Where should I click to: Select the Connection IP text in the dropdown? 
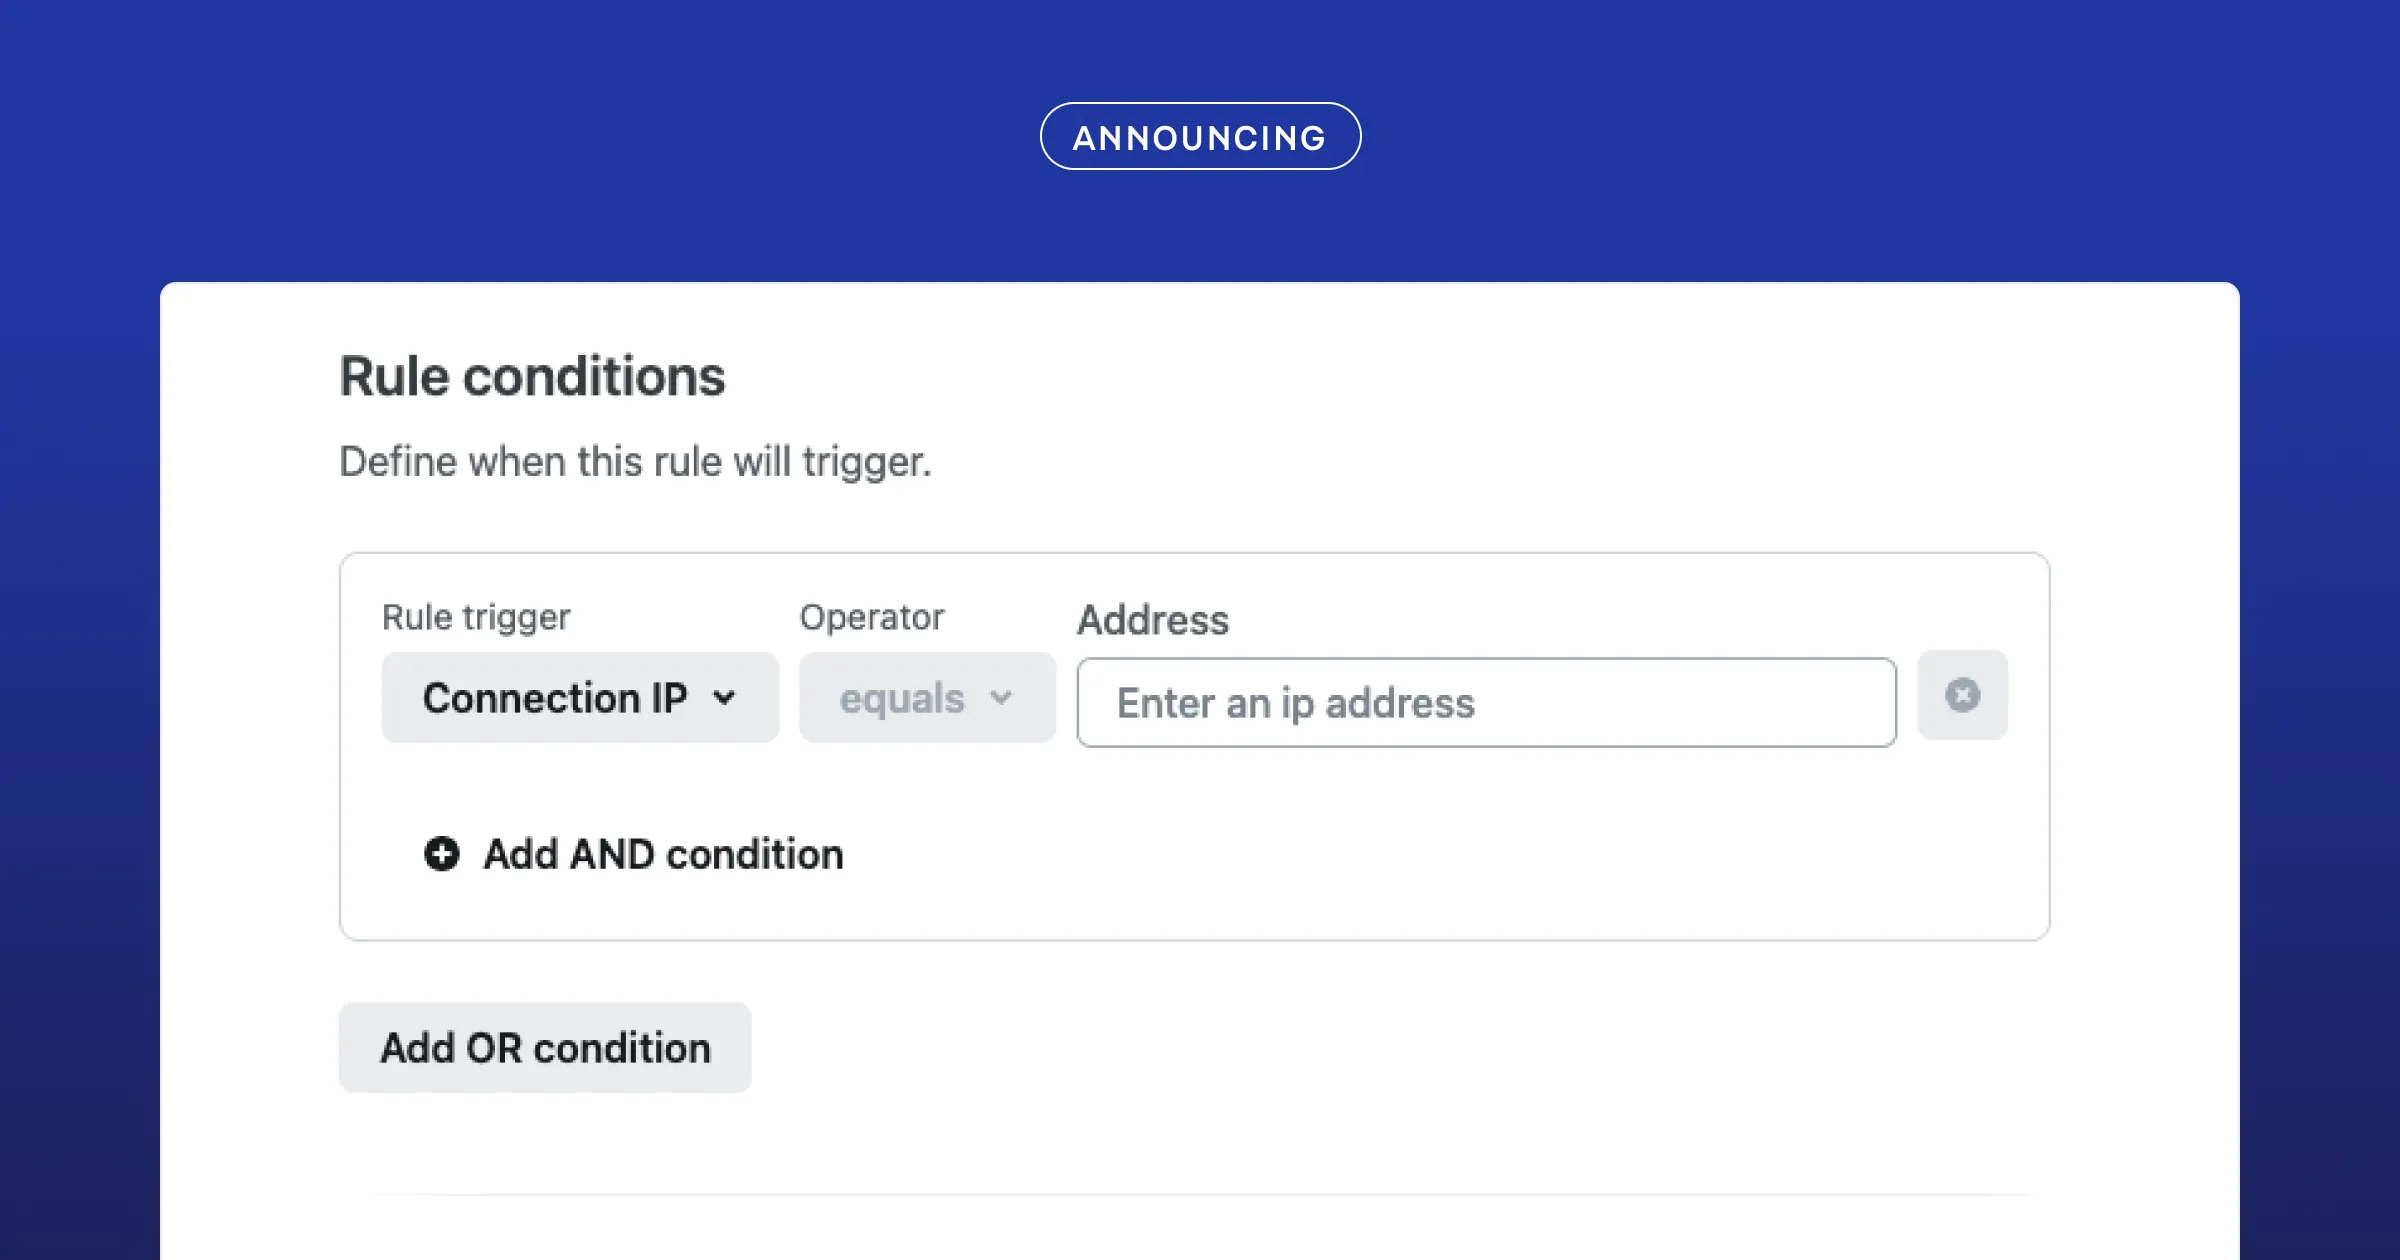555,698
